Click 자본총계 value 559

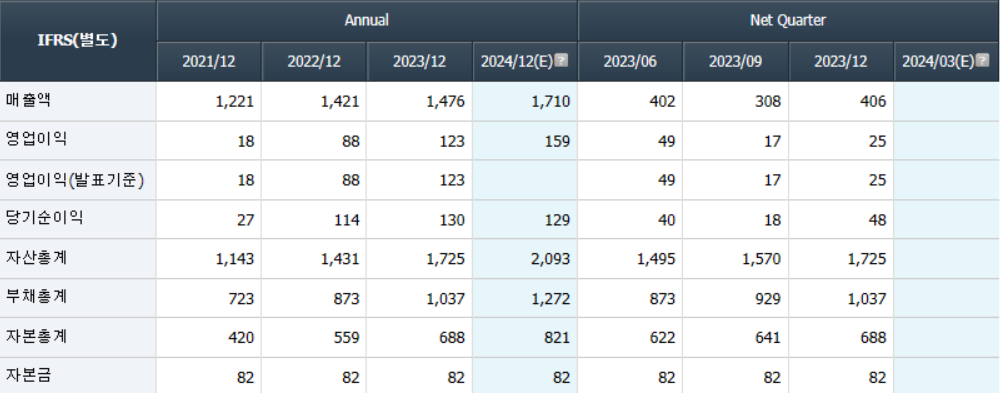click(347, 338)
